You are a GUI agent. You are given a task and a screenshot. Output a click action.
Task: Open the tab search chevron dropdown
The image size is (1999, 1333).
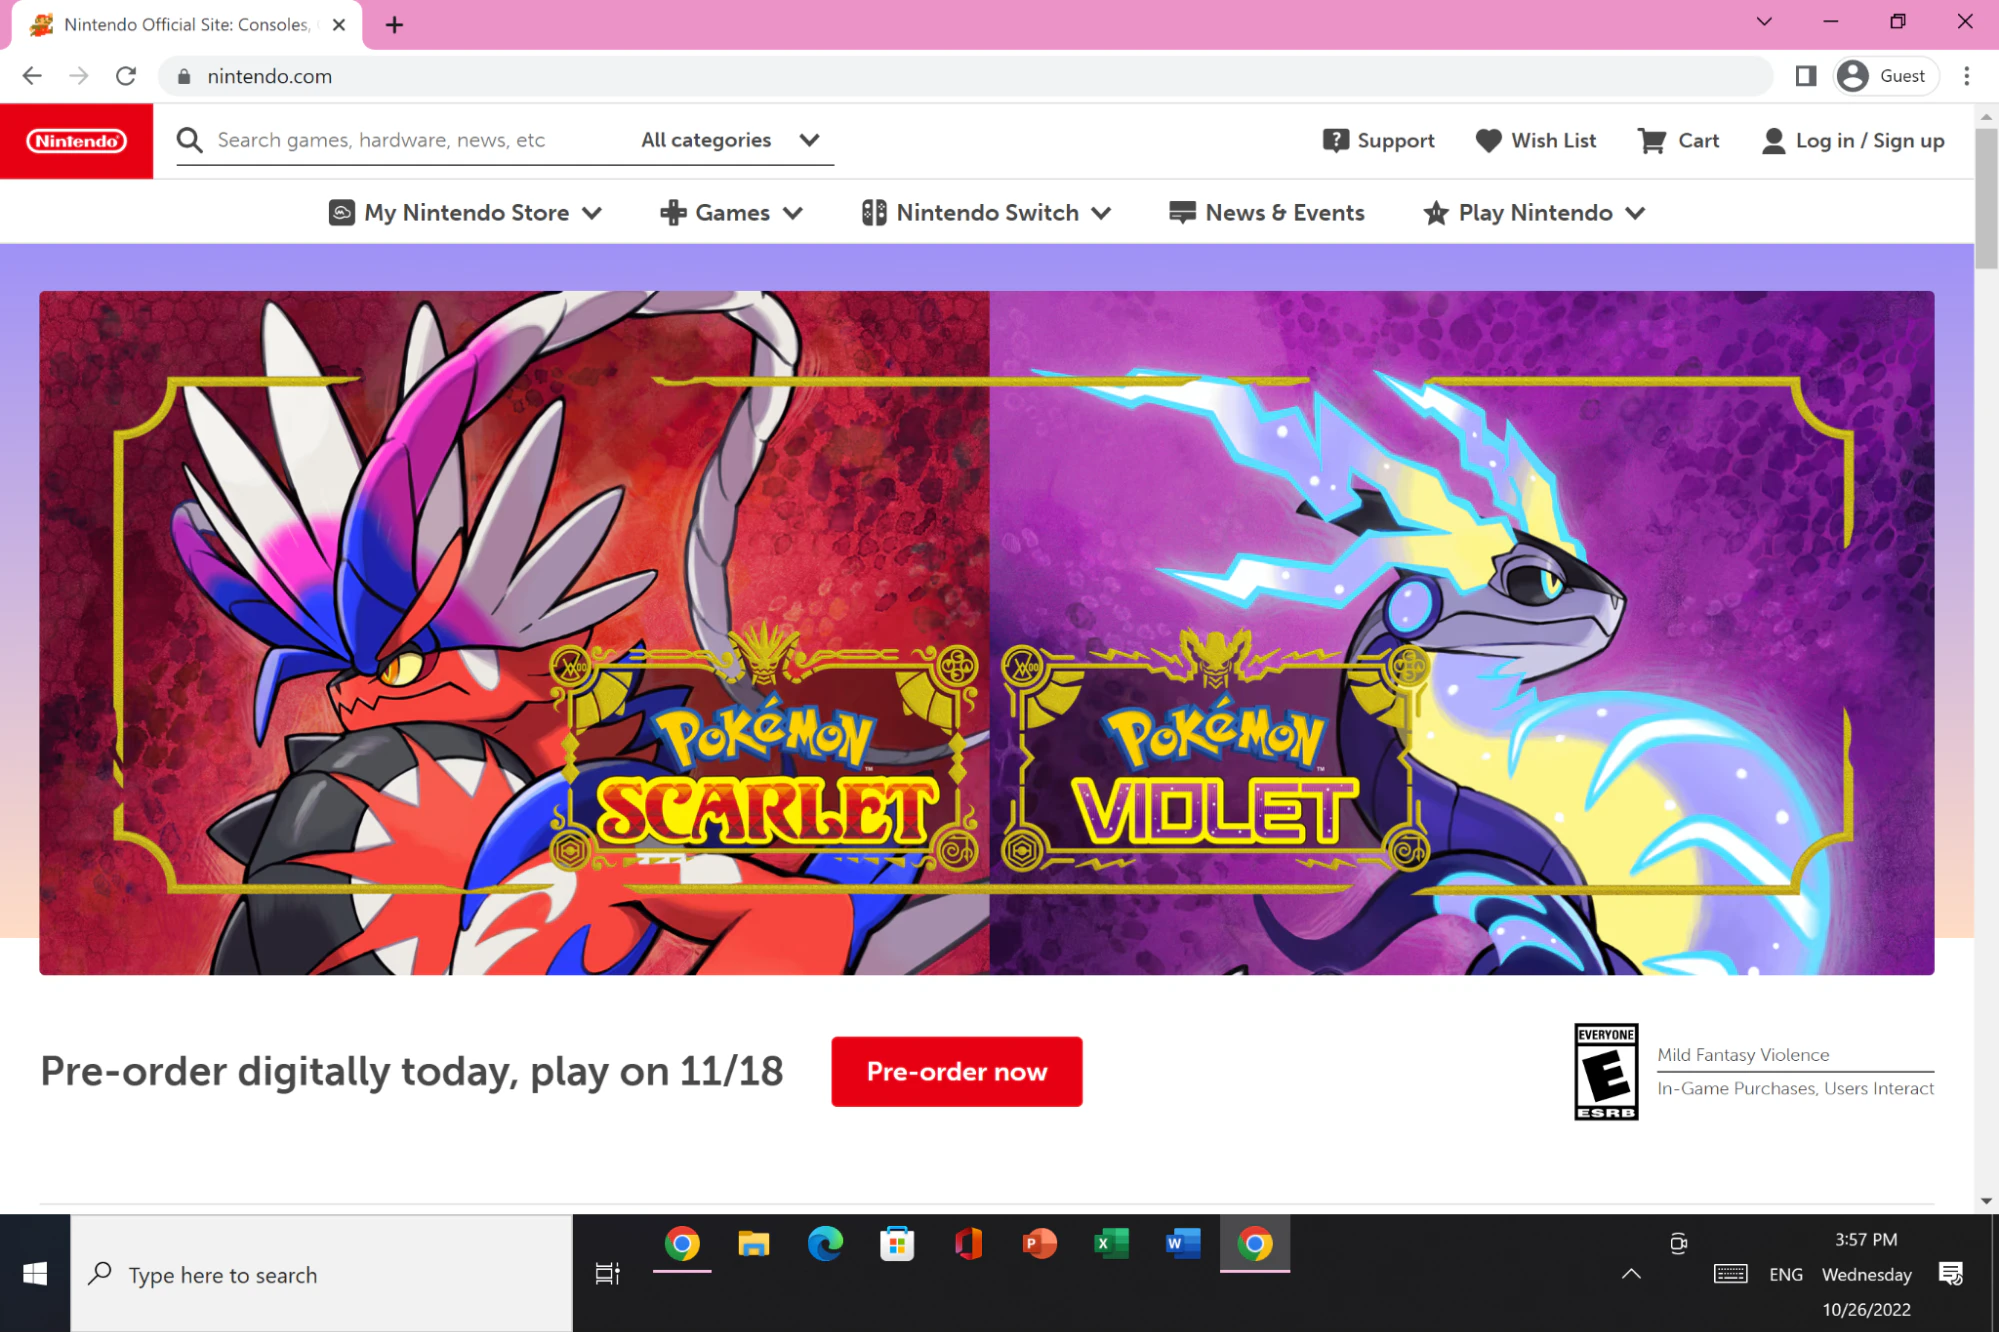click(x=1764, y=22)
